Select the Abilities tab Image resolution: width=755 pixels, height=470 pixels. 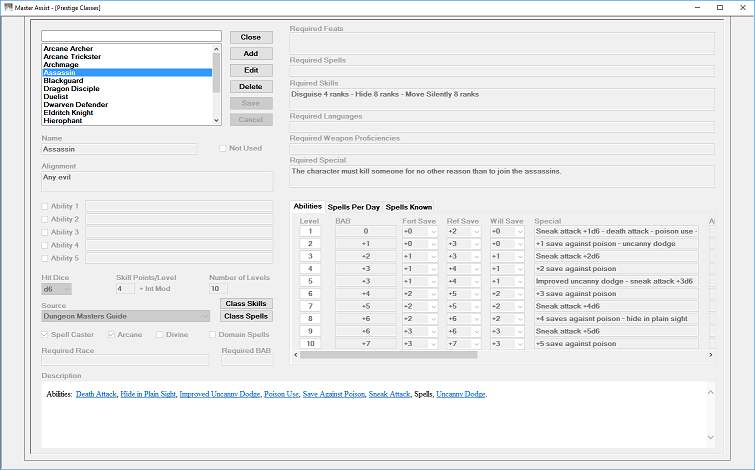308,206
